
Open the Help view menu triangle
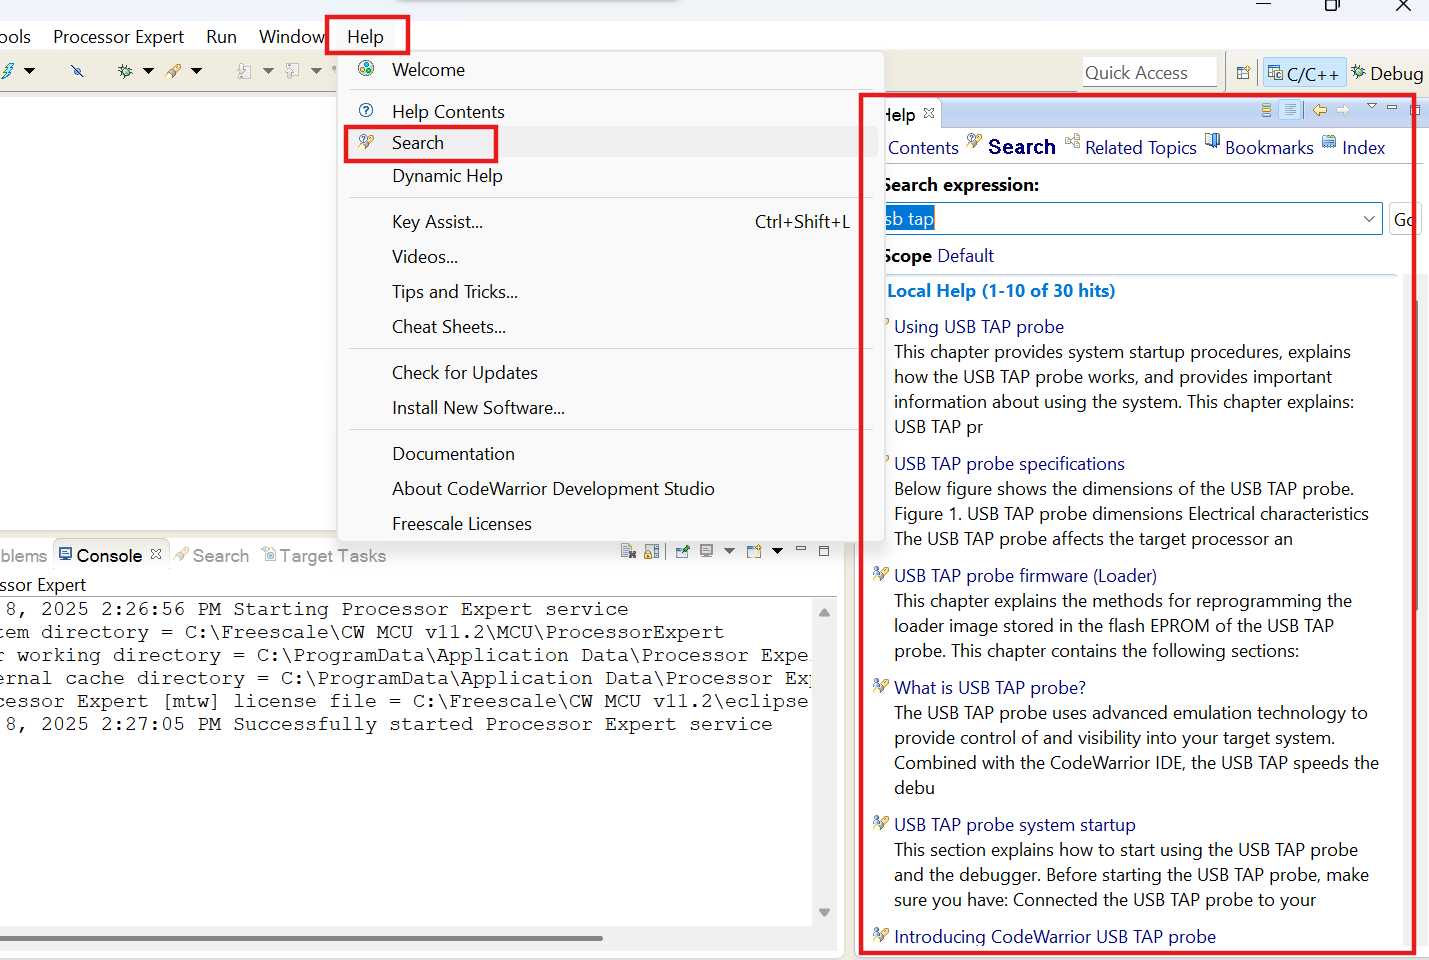(x=1372, y=106)
